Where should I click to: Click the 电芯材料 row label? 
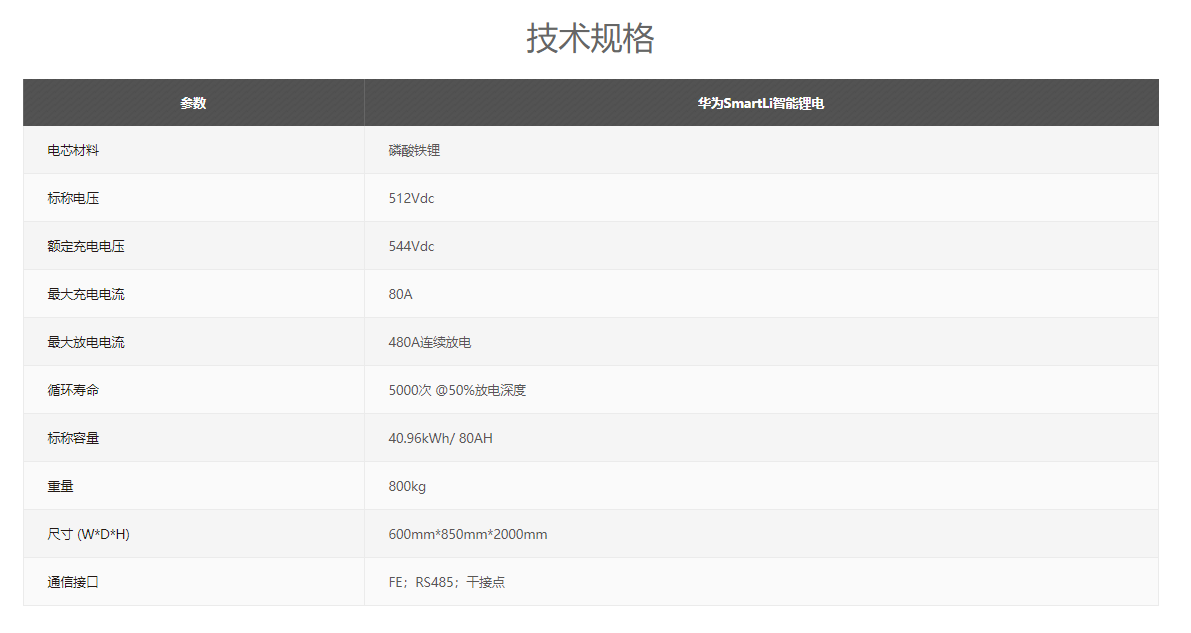73,150
